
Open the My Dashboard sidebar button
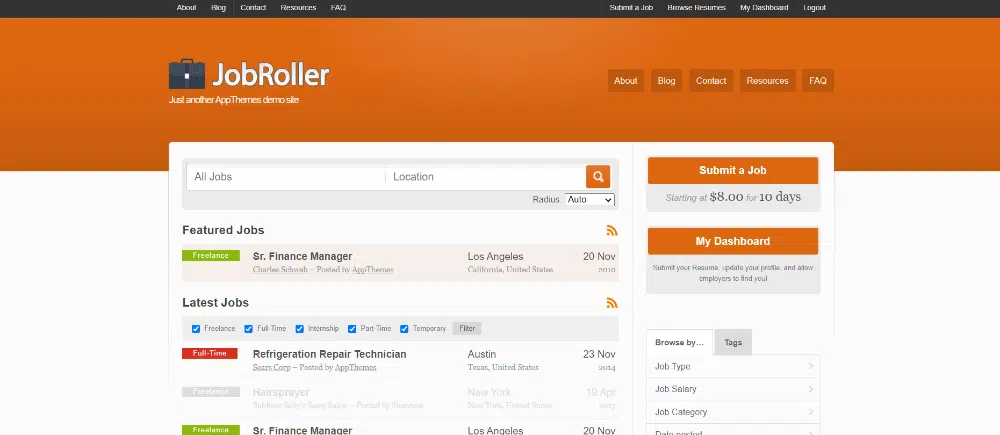coord(732,242)
